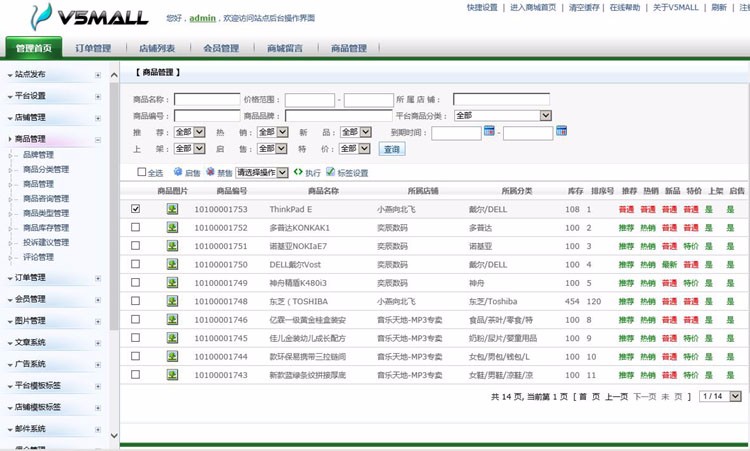Expand 店铺管理 plus icon in sidebar
The width and height of the screenshot is (750, 451).
[98, 118]
